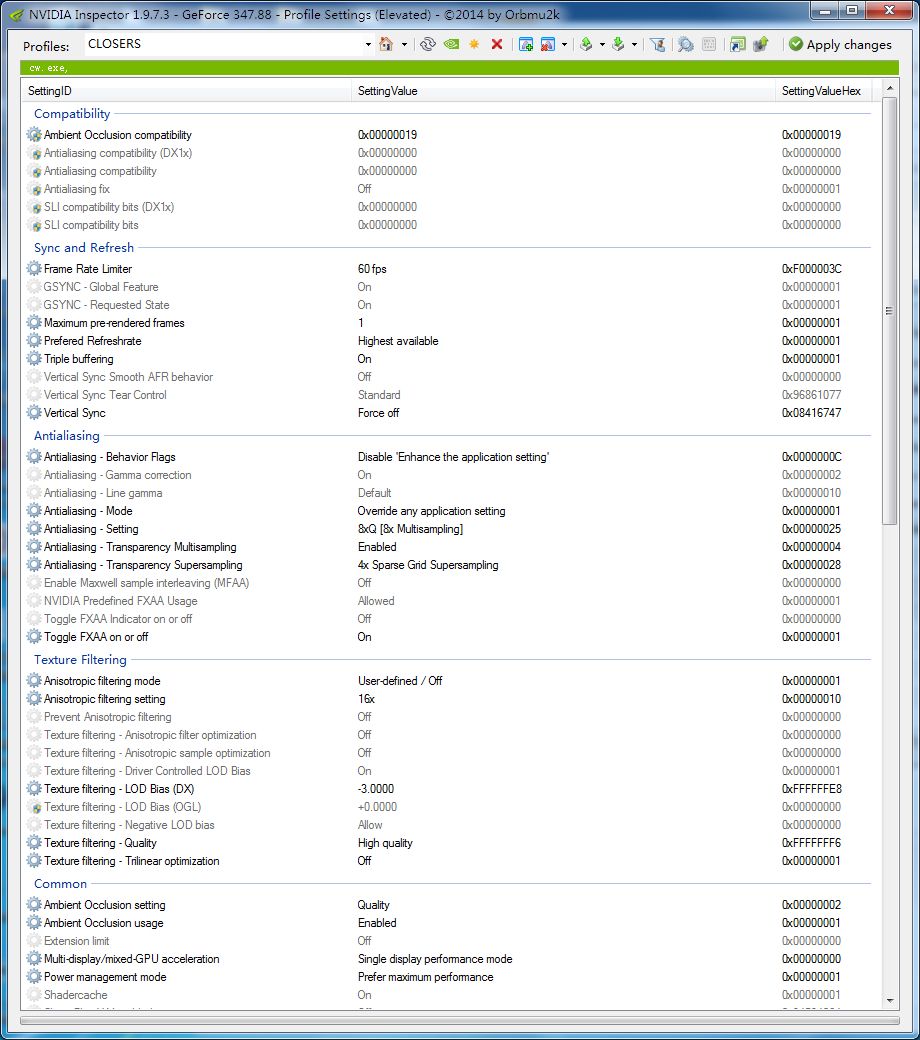This screenshot has width=920, height=1040.
Task: Click the '-3.0000' LOD Bias value
Action: tap(376, 789)
